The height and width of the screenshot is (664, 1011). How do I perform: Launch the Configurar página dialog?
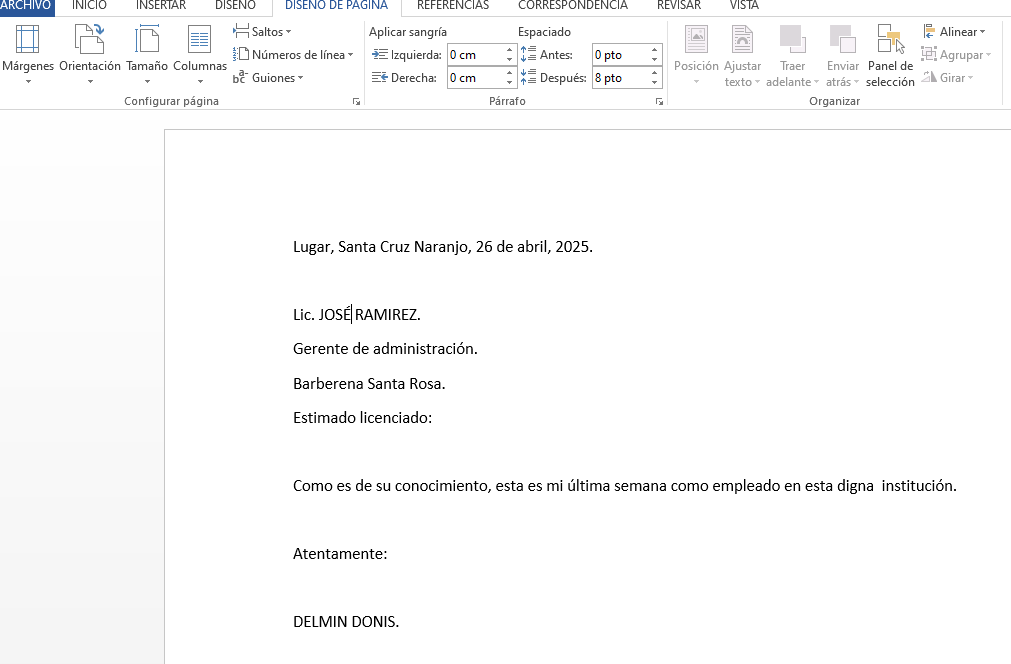point(357,102)
